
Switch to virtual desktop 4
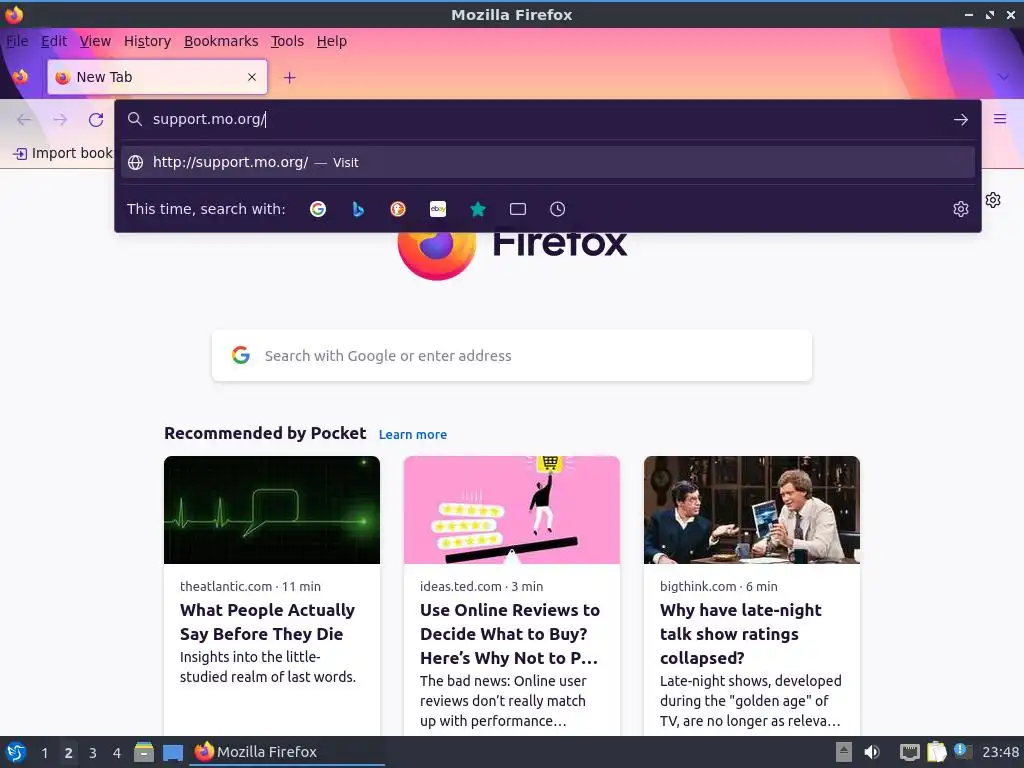117,753
